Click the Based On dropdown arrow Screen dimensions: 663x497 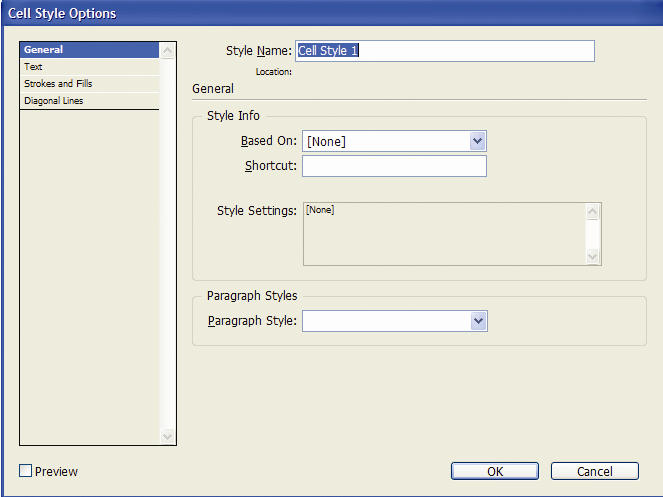[x=477, y=141]
